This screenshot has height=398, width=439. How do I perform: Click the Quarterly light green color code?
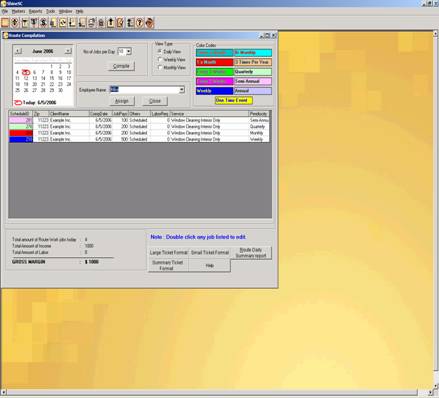tap(252, 72)
